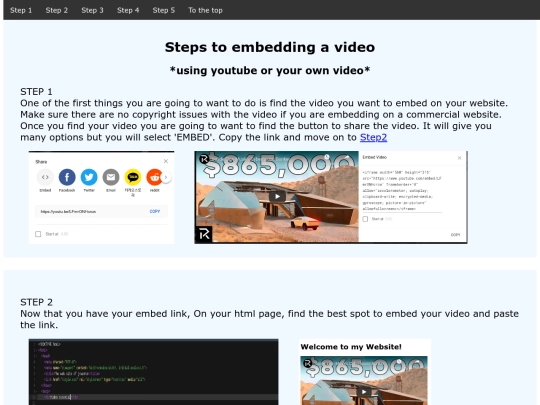The width and height of the screenshot is (540, 405).
Task: Click the Email share icon
Action: [x=111, y=177]
